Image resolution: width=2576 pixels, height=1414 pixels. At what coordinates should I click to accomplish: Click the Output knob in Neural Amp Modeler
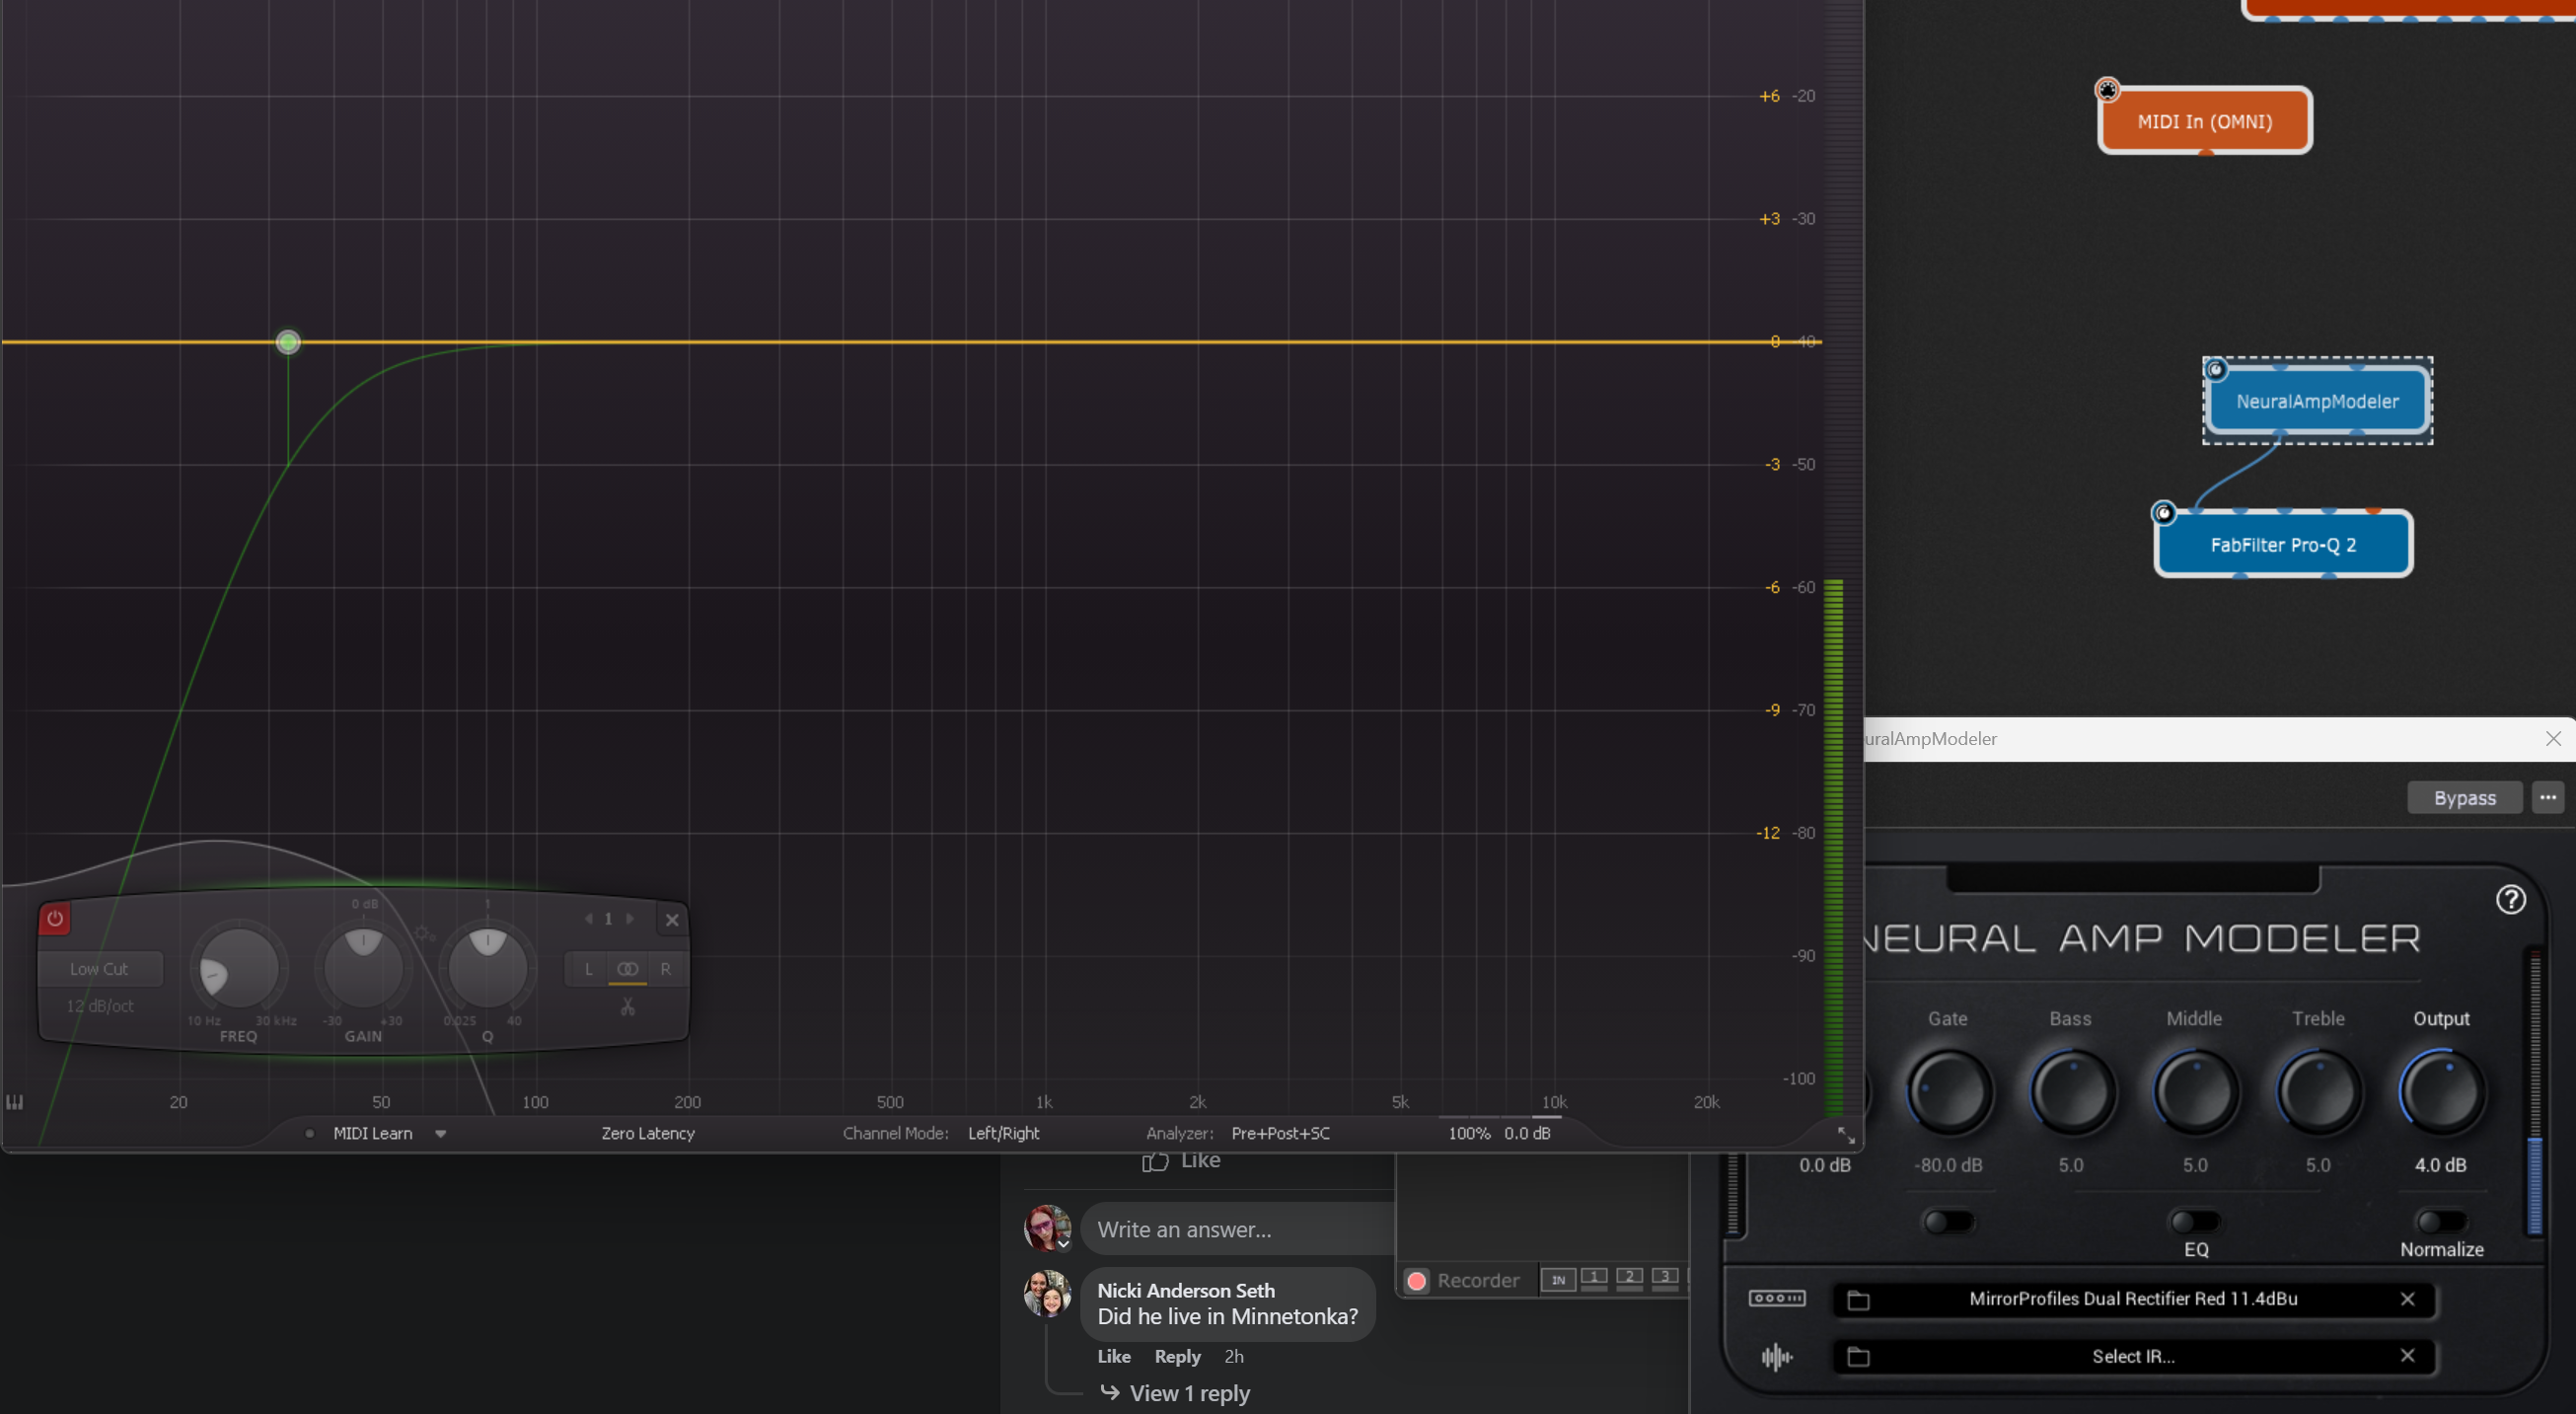(x=2441, y=1092)
